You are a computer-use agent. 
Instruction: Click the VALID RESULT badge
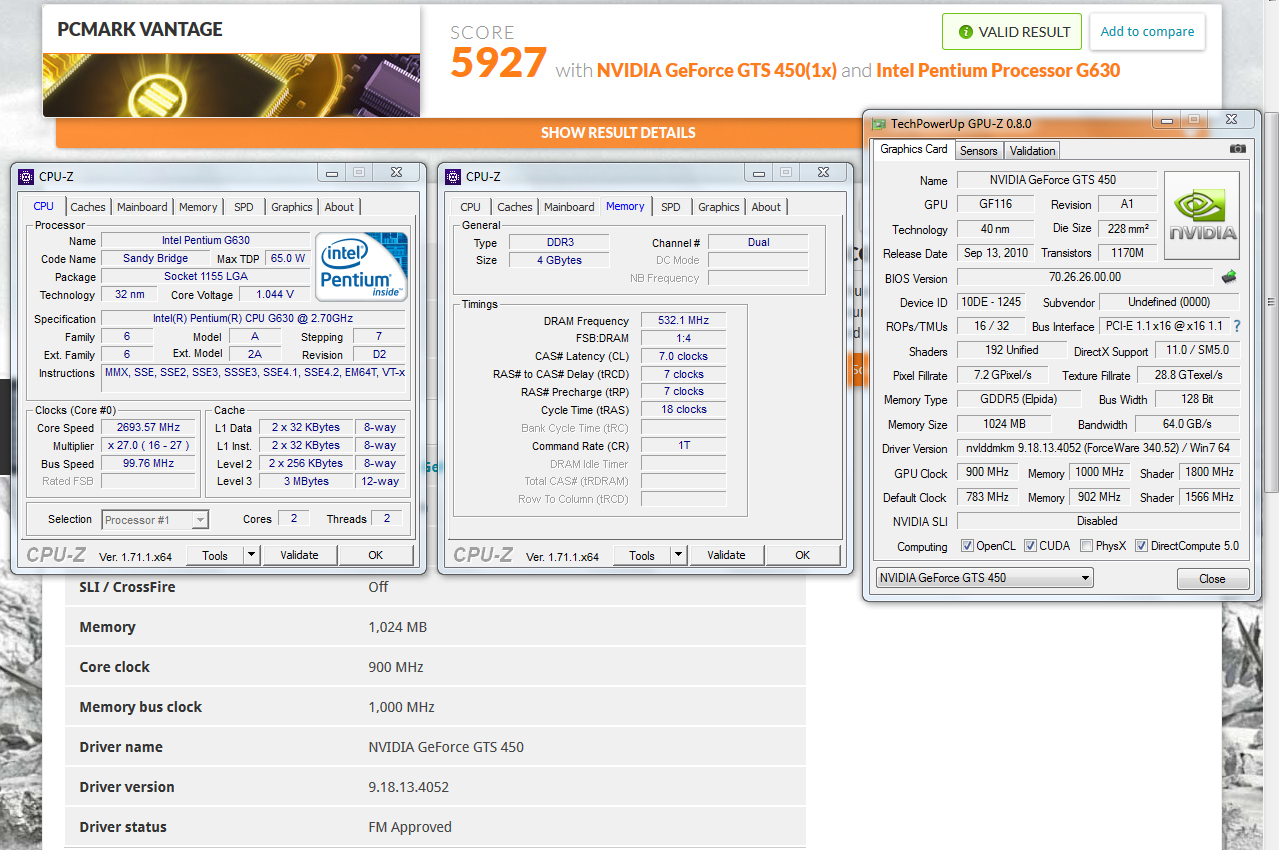tap(1012, 32)
